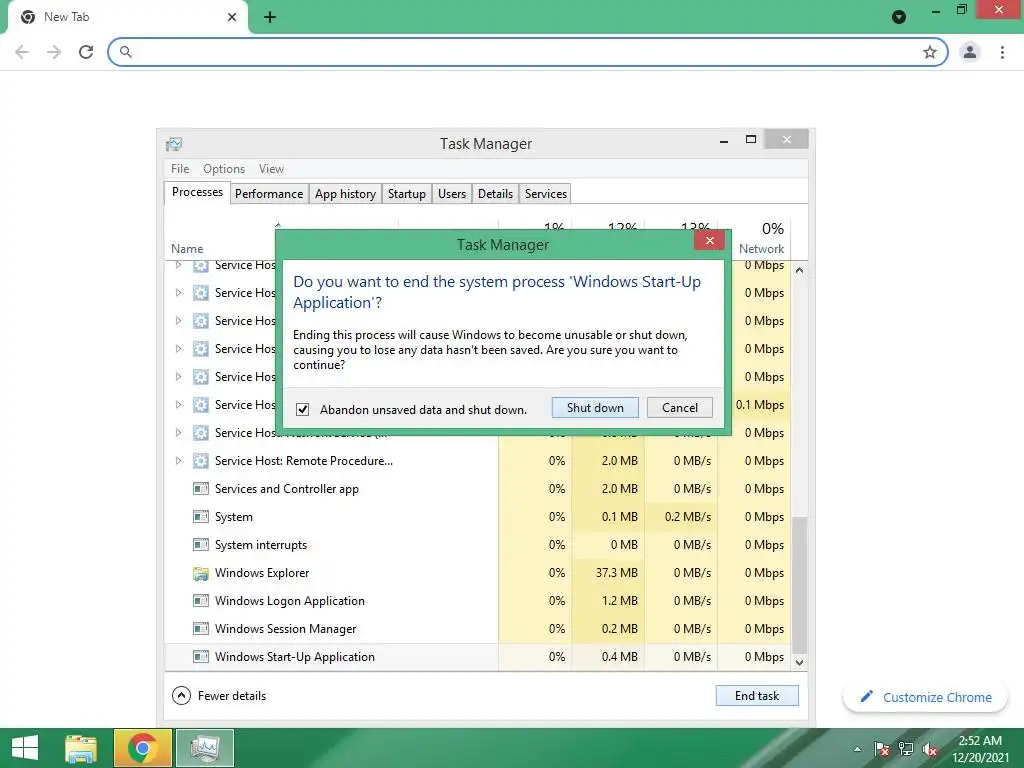The image size is (1024, 768).
Task: Select the Processes tab
Action: [197, 192]
